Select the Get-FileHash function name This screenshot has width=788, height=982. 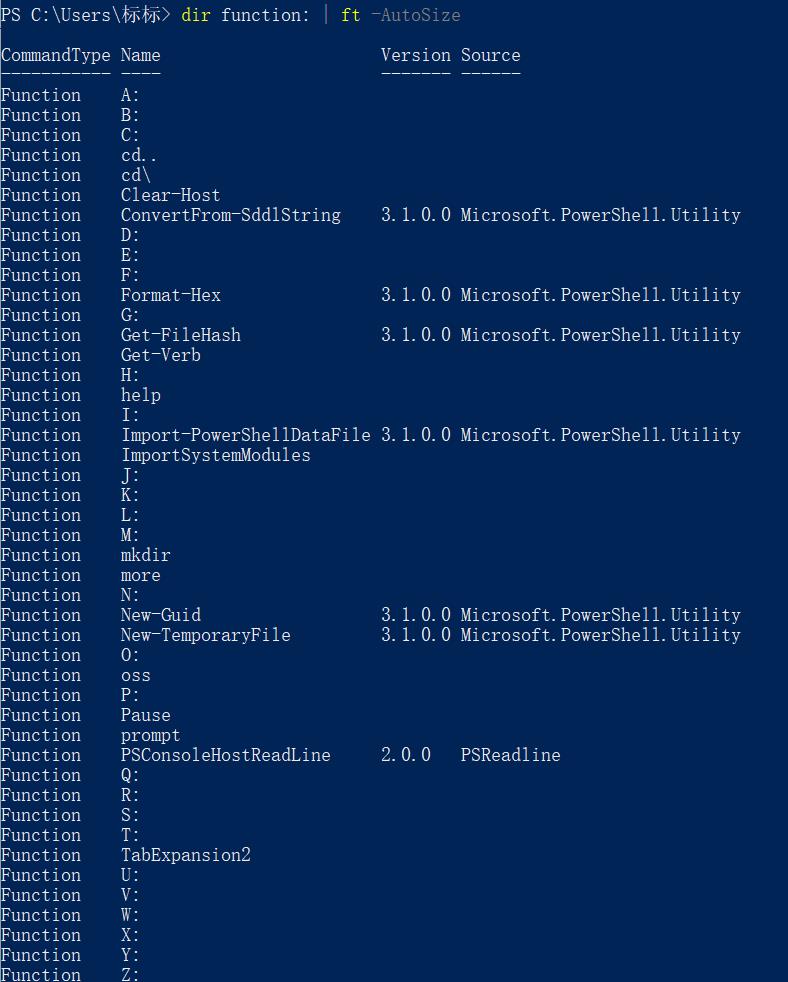(180, 335)
